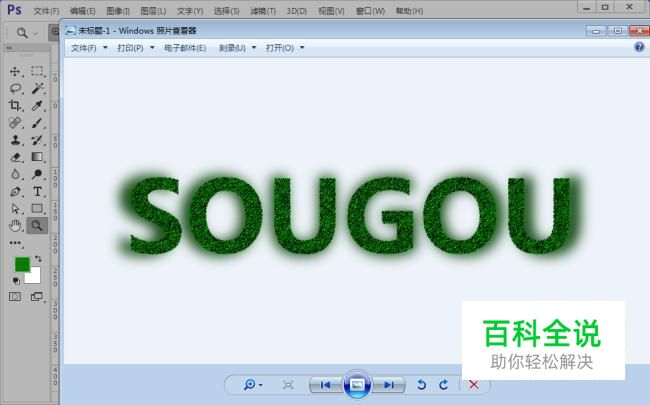
Task: Open Photoshop 图像(I) menu
Action: 118,11
